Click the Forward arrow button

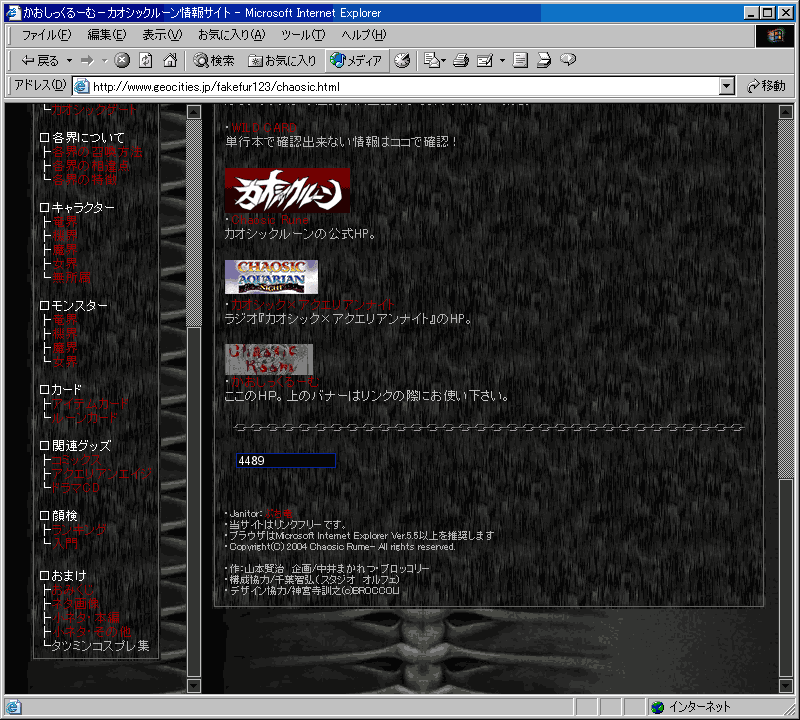coord(88,61)
